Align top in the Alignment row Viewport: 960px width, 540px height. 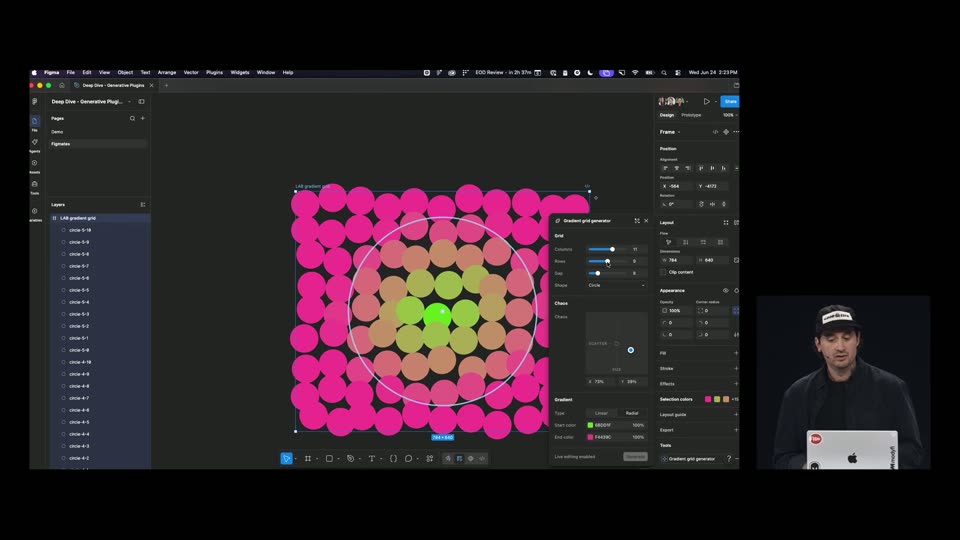pos(701,168)
